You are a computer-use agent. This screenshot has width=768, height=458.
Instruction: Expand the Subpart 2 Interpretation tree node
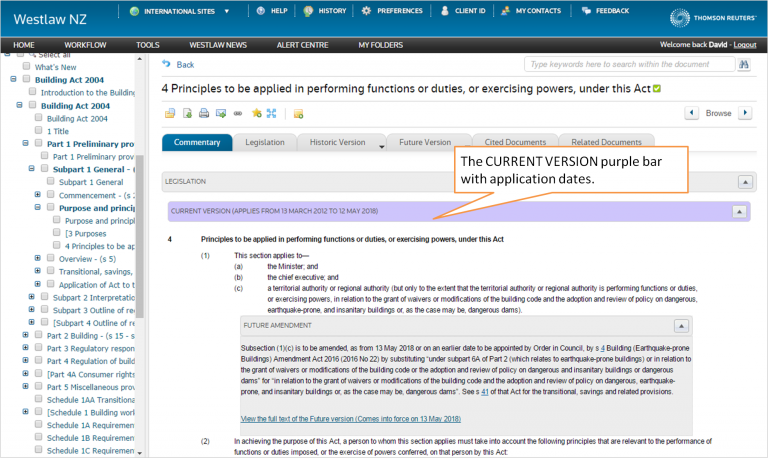(32, 297)
